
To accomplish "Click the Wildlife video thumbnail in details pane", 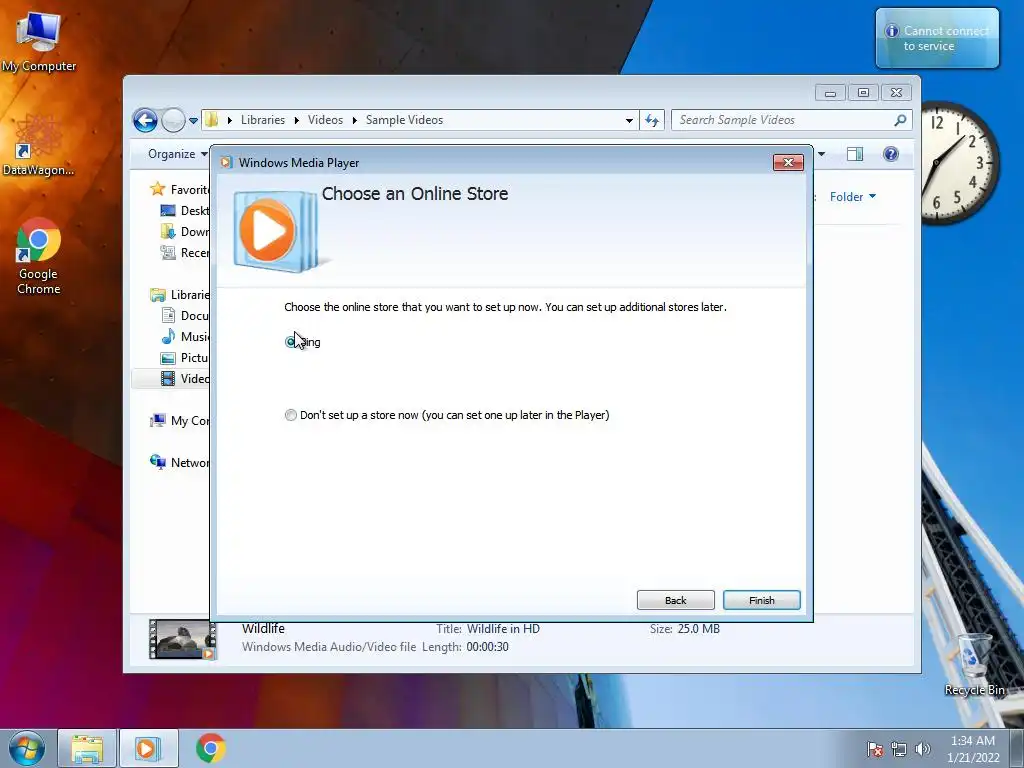I will click(182, 639).
